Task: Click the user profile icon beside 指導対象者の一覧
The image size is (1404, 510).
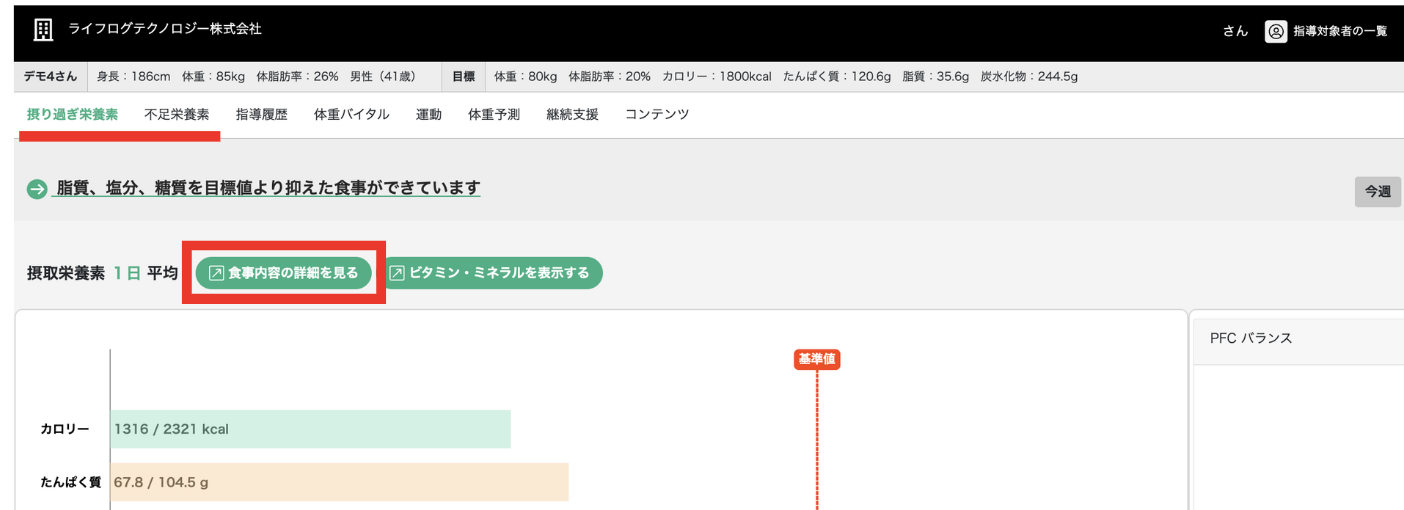Action: [x=1276, y=31]
